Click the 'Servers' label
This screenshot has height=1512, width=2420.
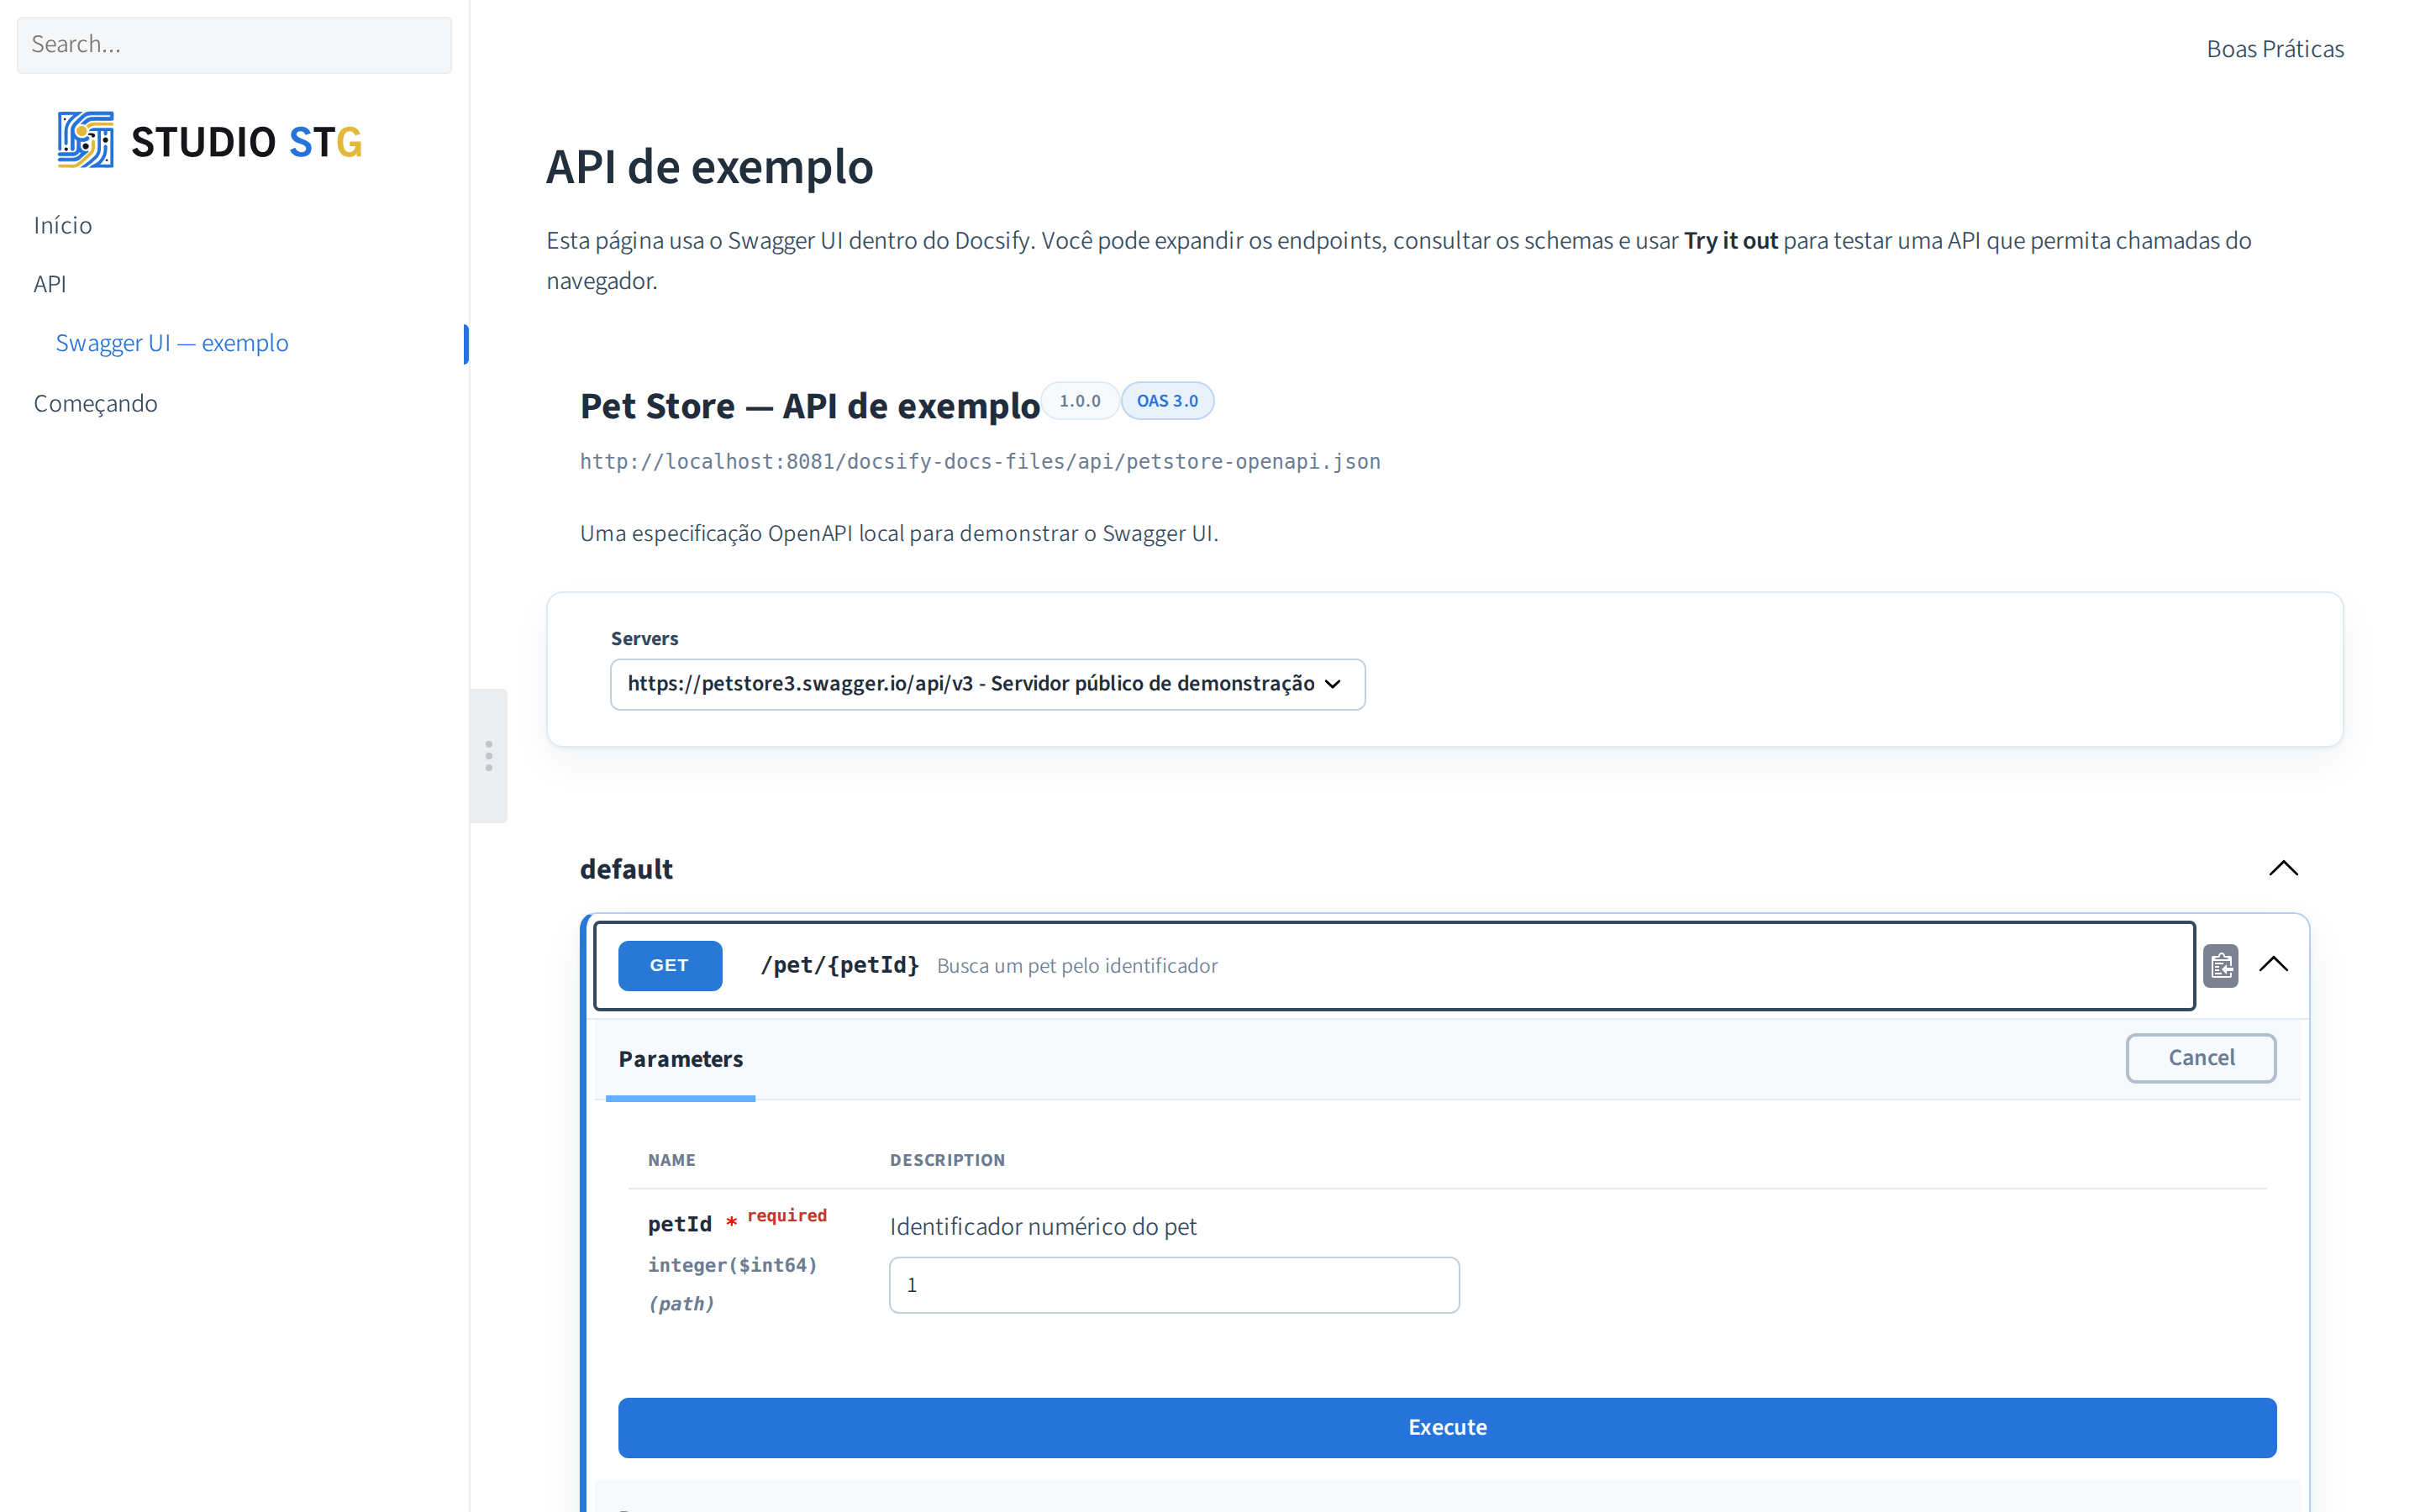tap(644, 639)
